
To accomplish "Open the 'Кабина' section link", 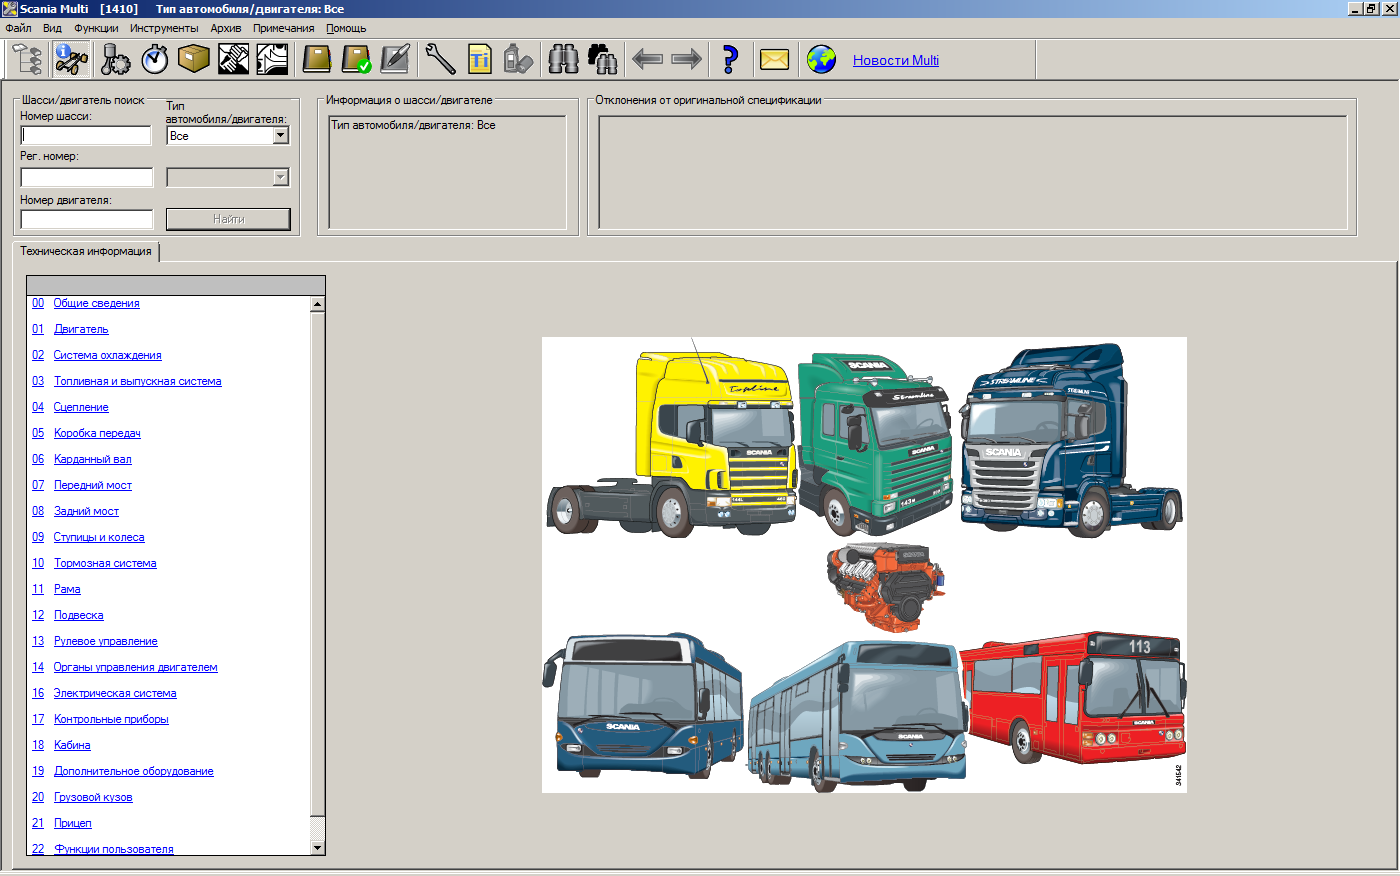I will [72, 745].
